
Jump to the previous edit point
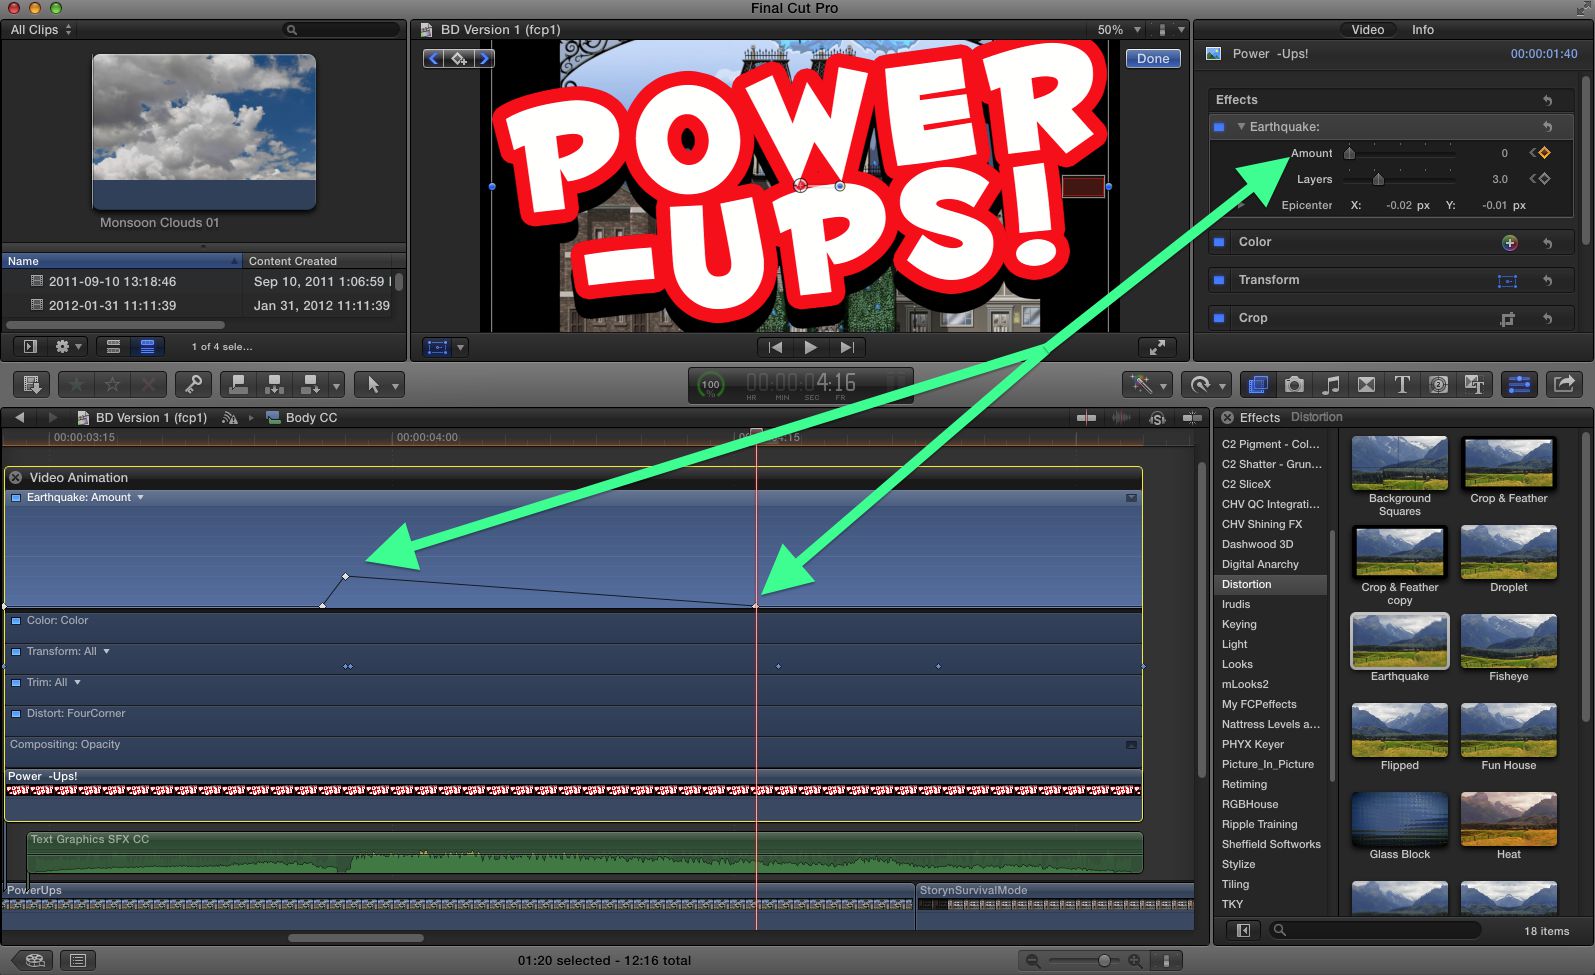tap(775, 347)
